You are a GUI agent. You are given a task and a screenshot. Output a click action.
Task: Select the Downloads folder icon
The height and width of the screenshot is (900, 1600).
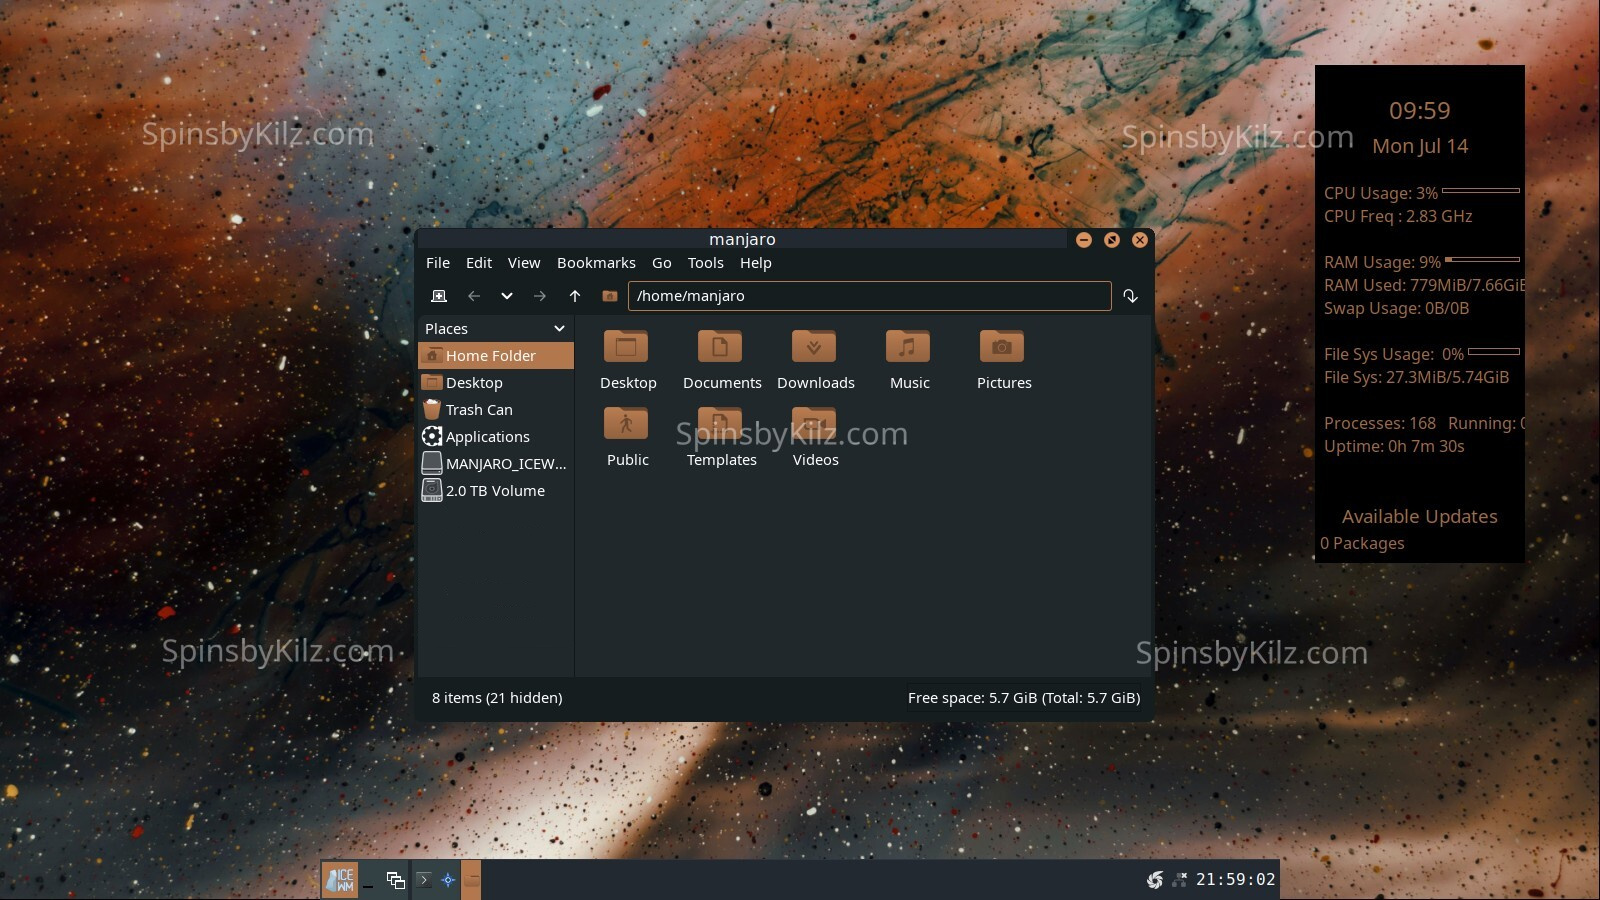click(815, 348)
